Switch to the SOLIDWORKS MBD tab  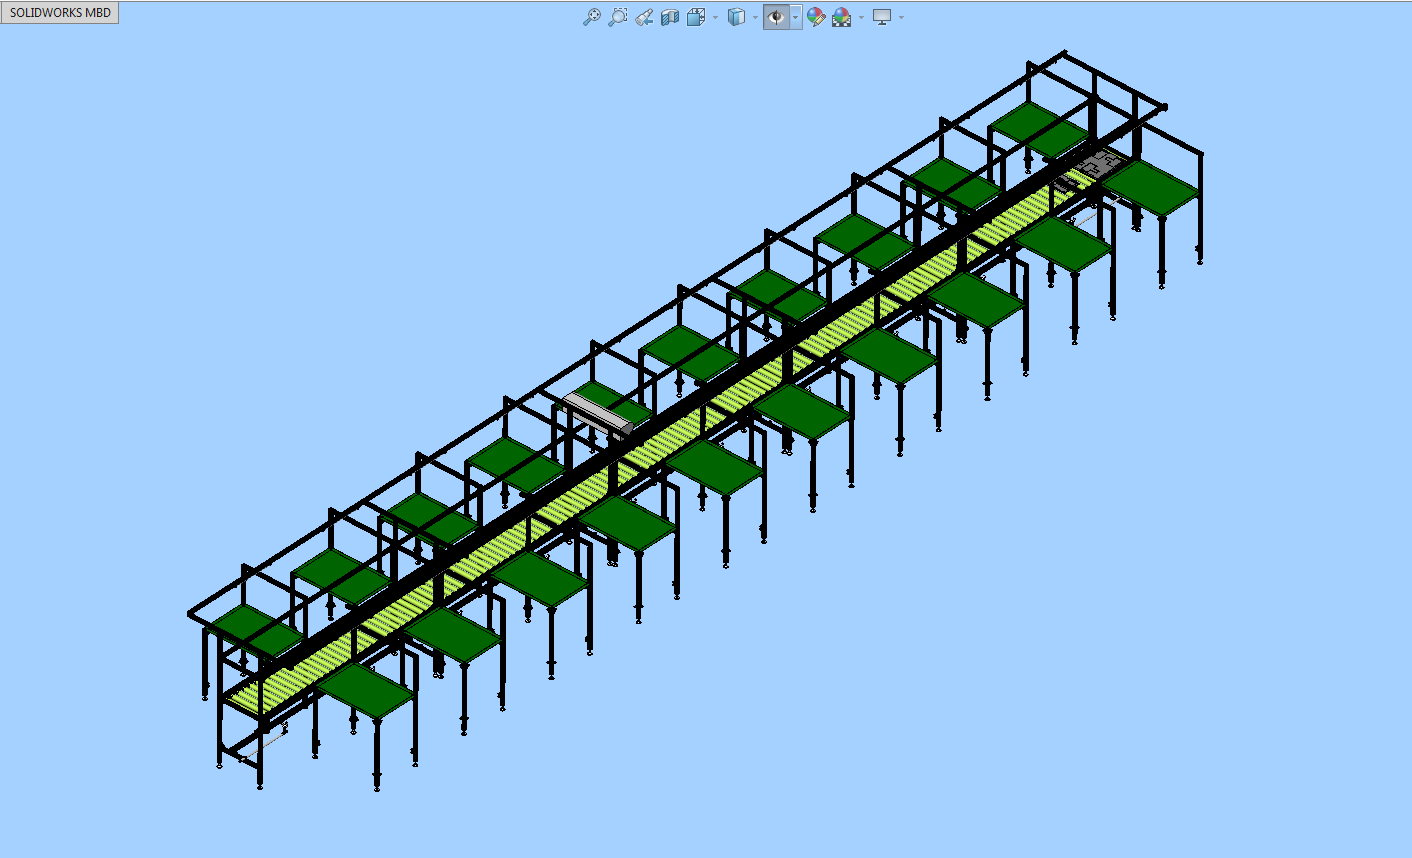pos(60,13)
